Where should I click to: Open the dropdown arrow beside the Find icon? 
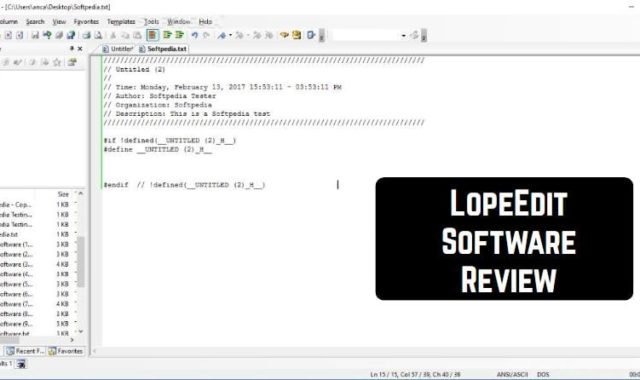[230, 36]
